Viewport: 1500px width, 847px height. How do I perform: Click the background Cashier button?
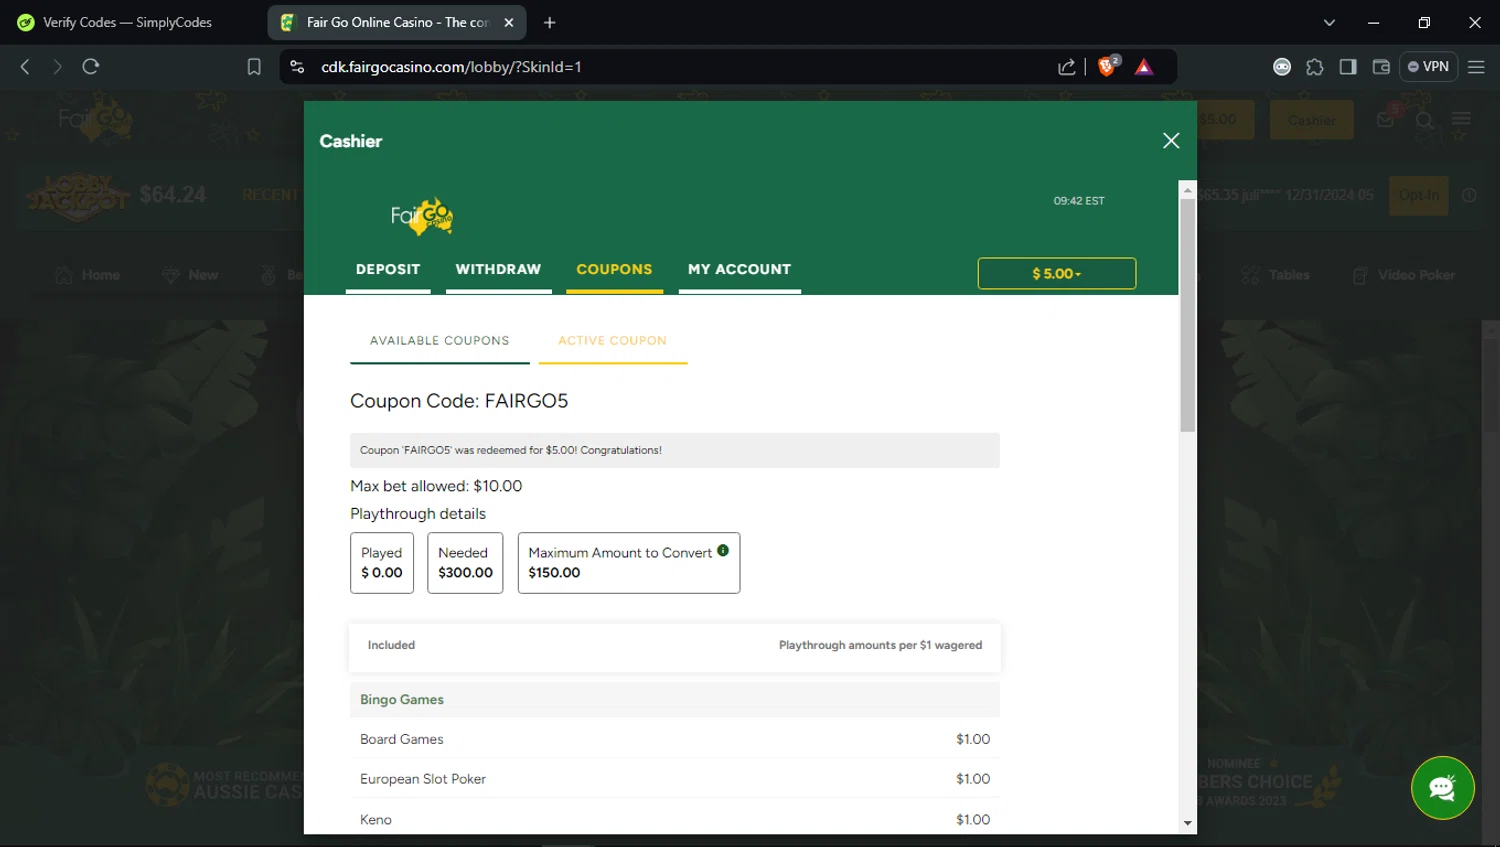(1311, 120)
